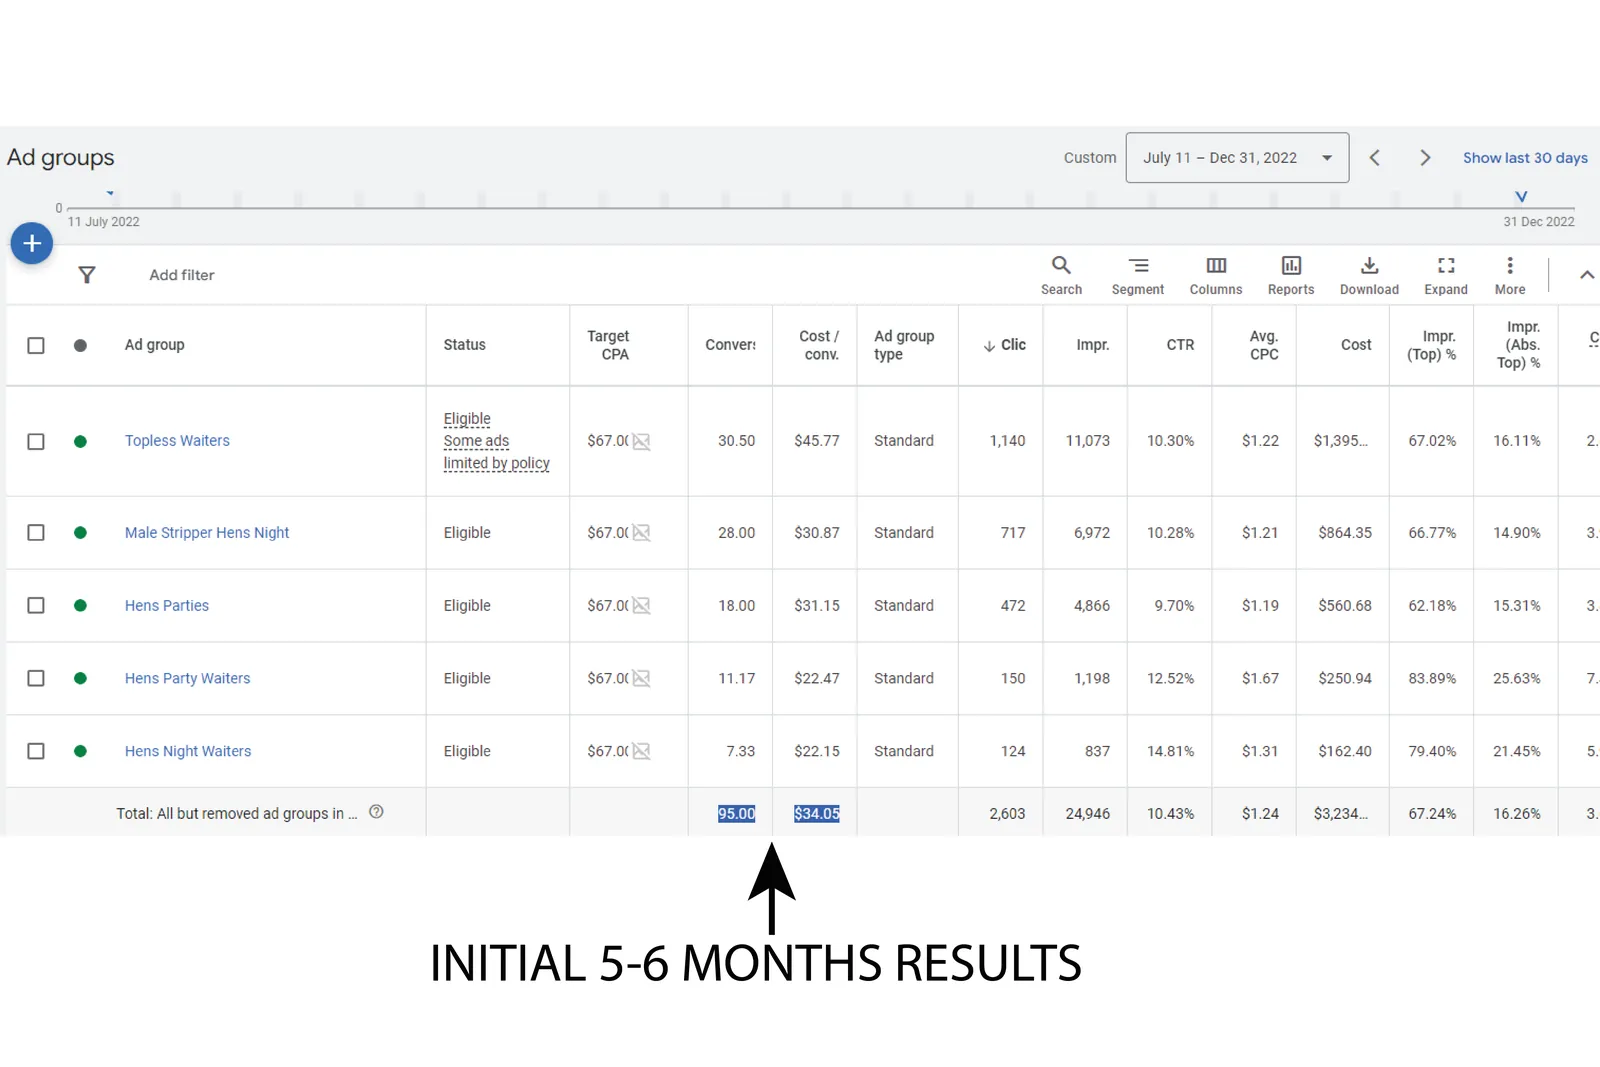
Task: Click help icon next to Total row
Action: point(376,812)
